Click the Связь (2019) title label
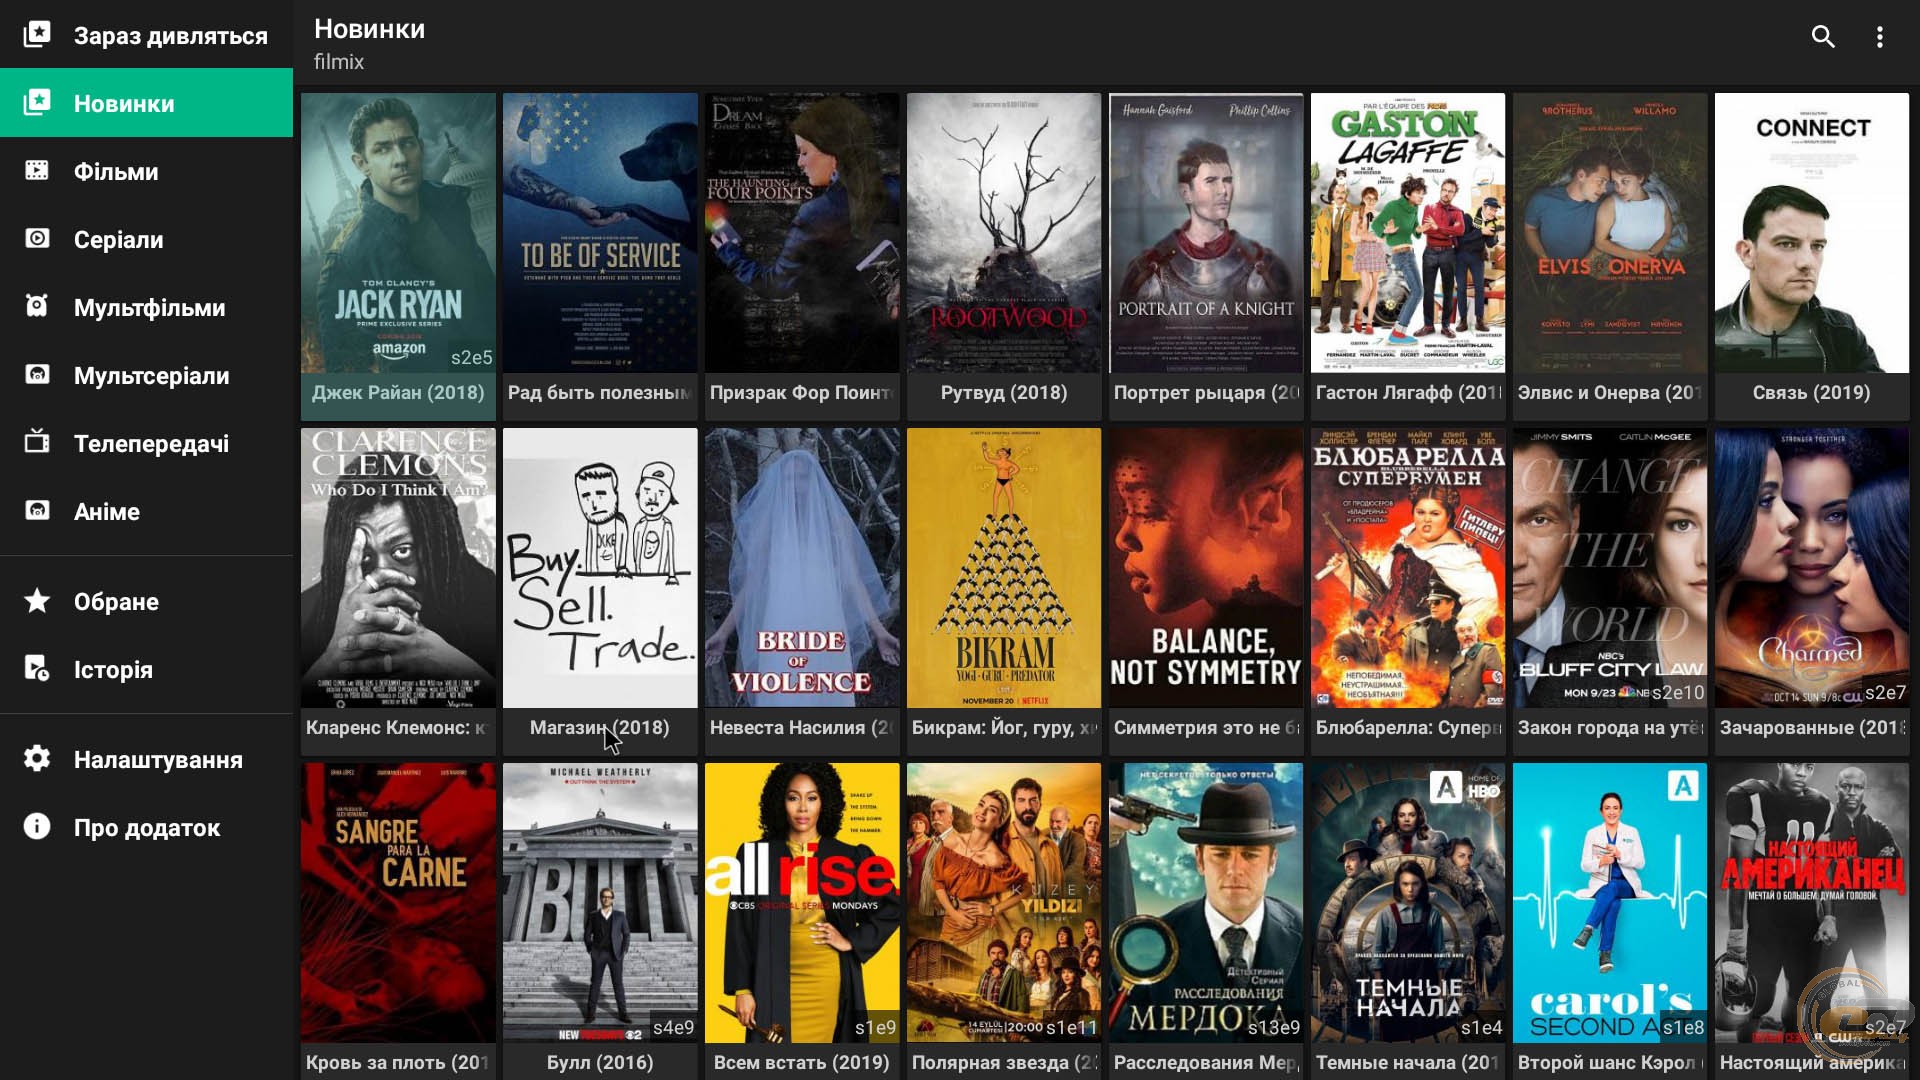The image size is (1920, 1080). pos(1811,392)
